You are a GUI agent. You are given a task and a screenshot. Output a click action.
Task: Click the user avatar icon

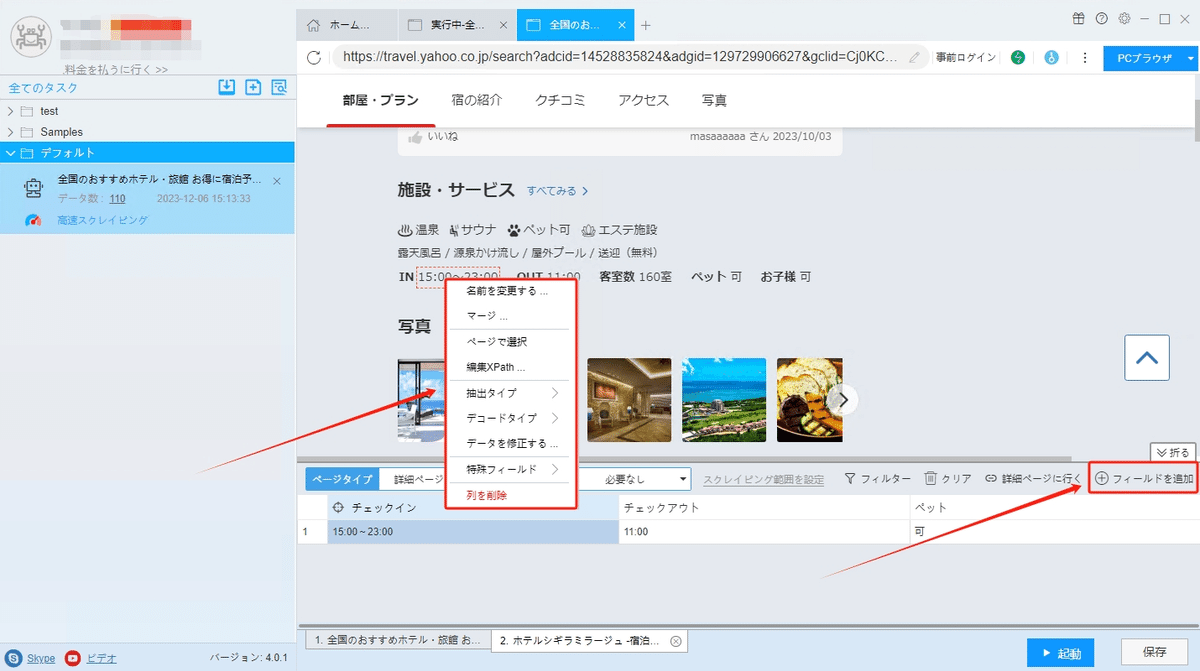point(30,37)
